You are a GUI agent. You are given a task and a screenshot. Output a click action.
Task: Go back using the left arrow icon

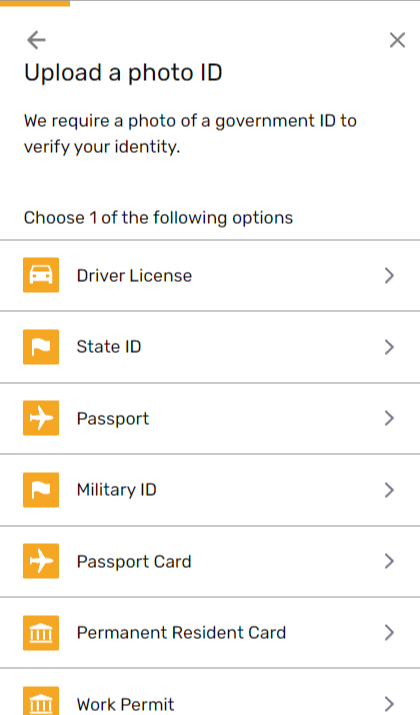pos(36,40)
